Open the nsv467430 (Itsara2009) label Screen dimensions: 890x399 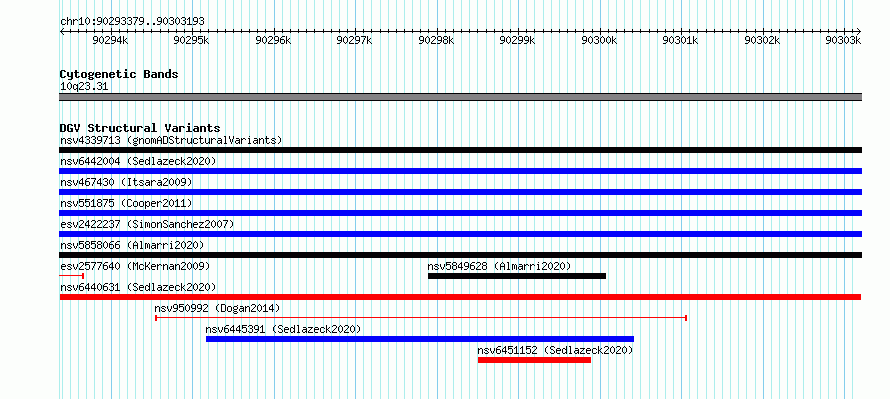(x=126, y=182)
